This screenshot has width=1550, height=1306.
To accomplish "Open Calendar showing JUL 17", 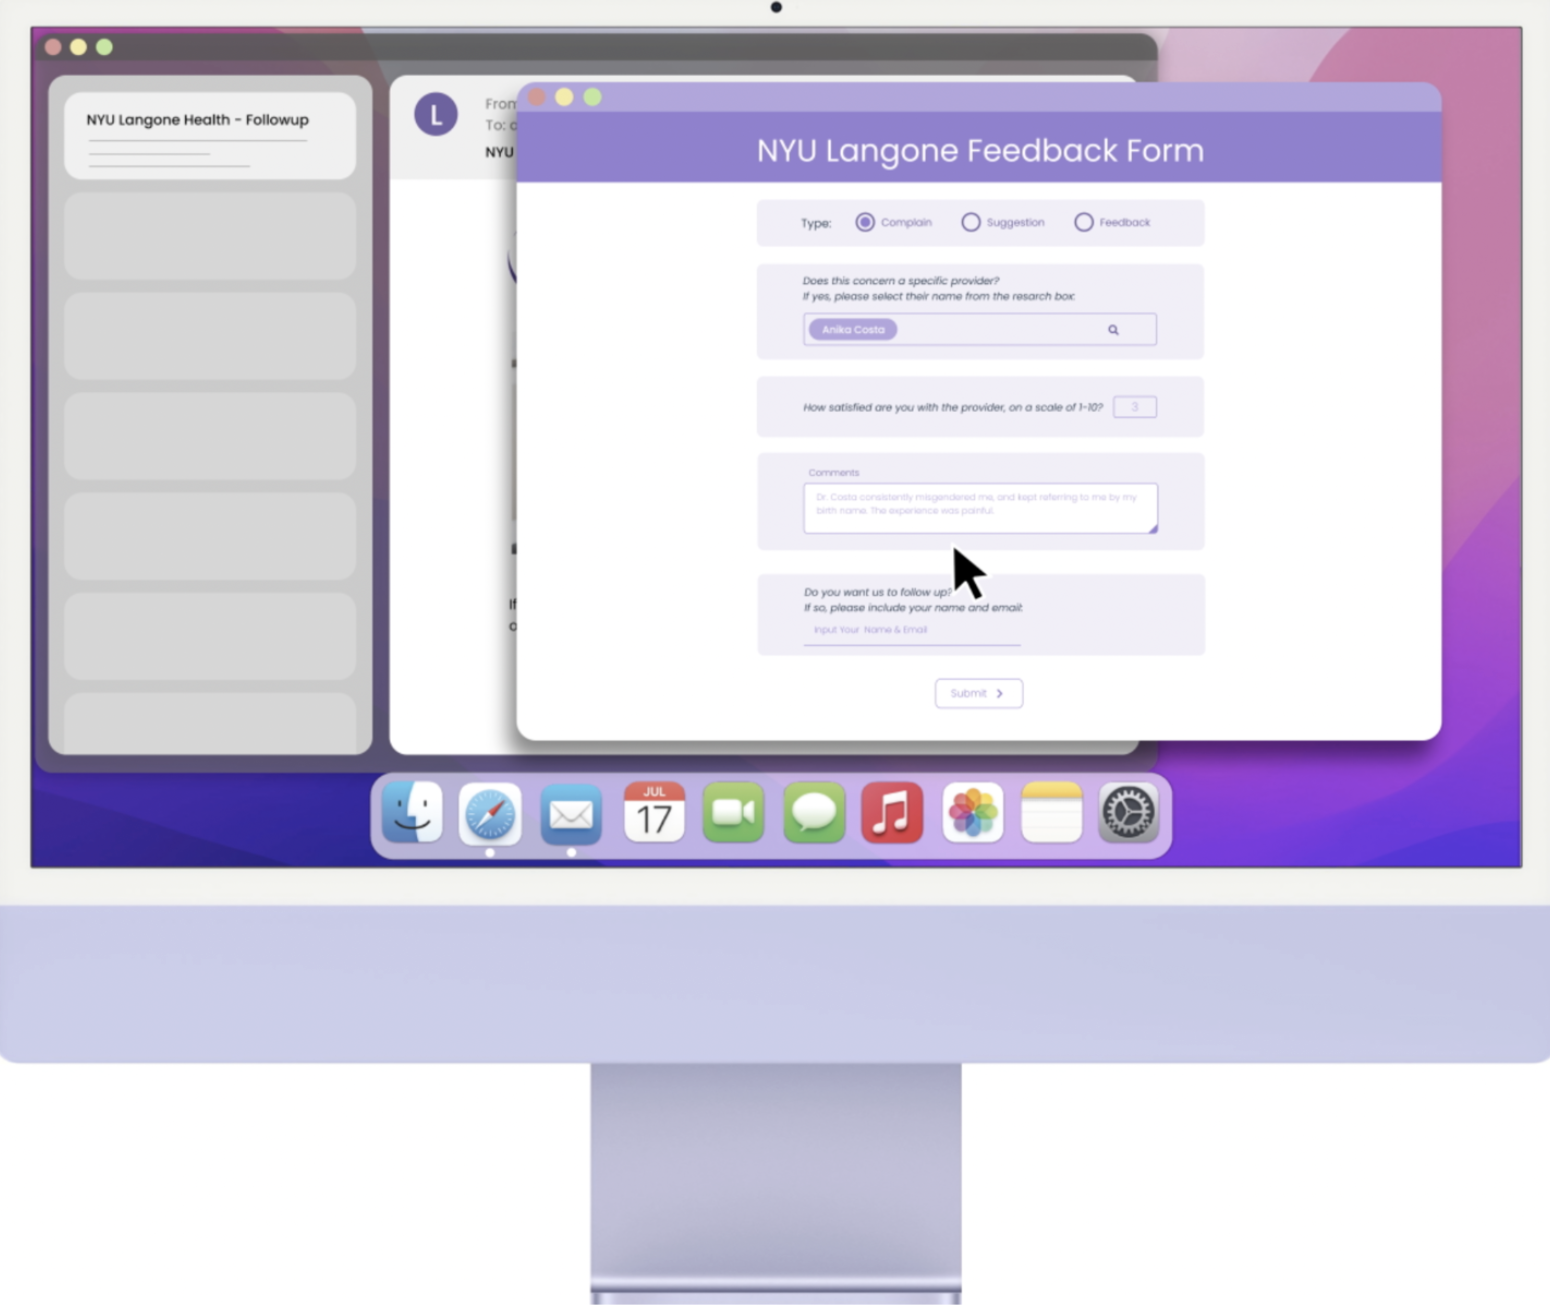I will point(654,812).
